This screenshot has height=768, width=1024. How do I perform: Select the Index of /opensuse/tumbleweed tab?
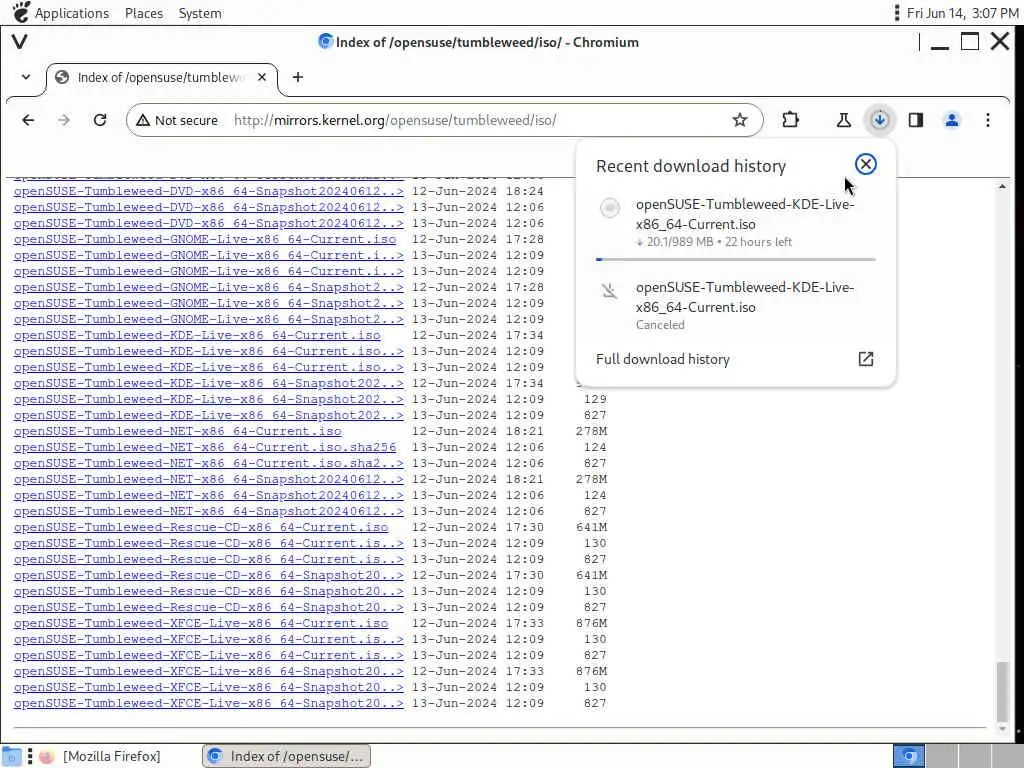pos(162,77)
